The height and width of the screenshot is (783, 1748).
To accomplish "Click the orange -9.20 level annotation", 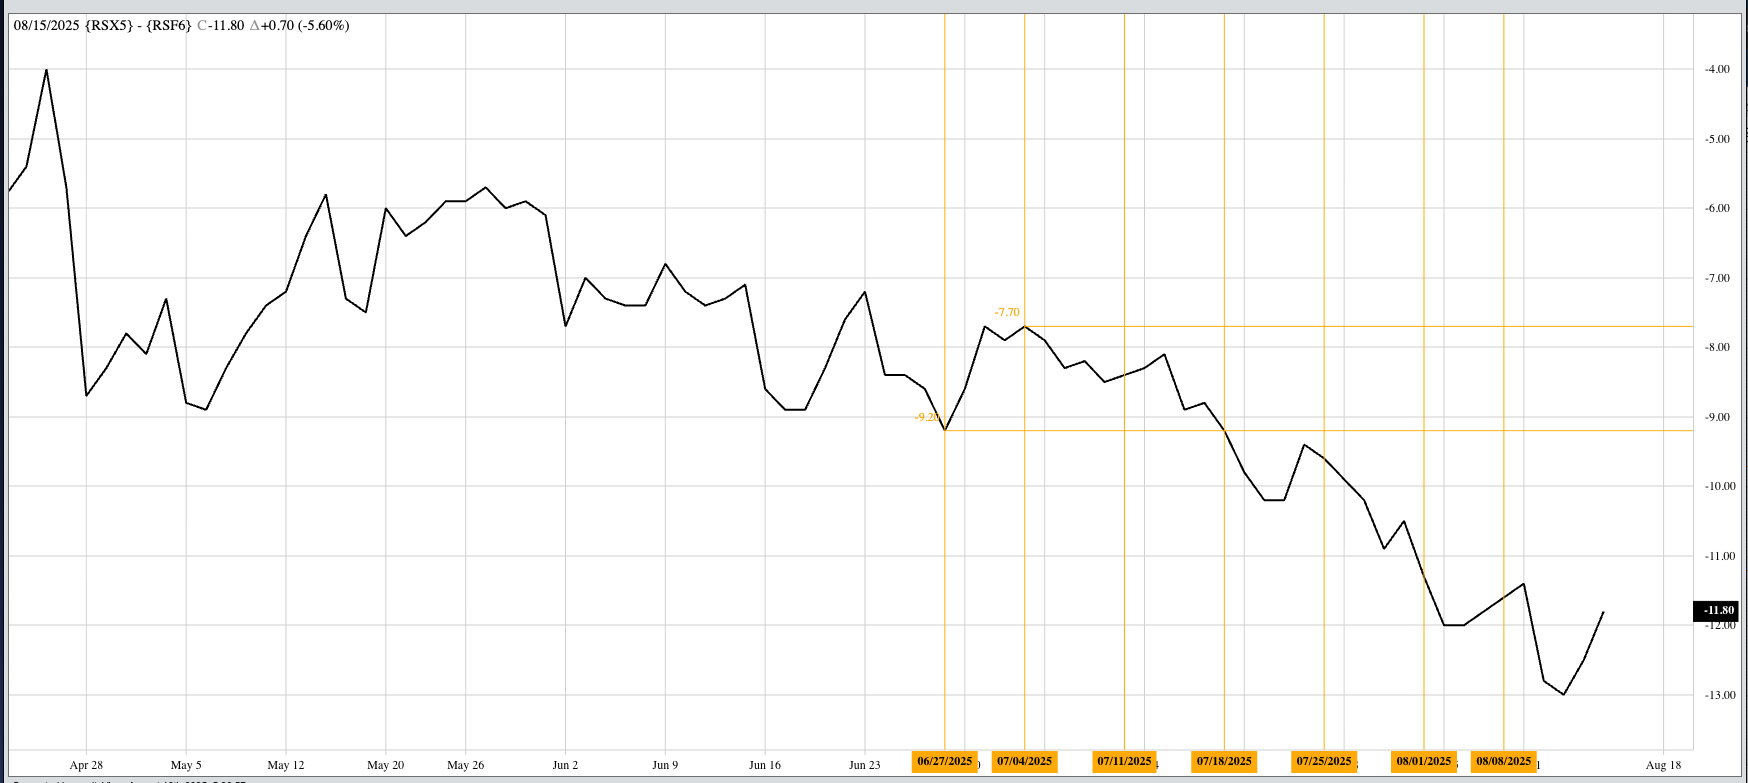I will click(927, 417).
